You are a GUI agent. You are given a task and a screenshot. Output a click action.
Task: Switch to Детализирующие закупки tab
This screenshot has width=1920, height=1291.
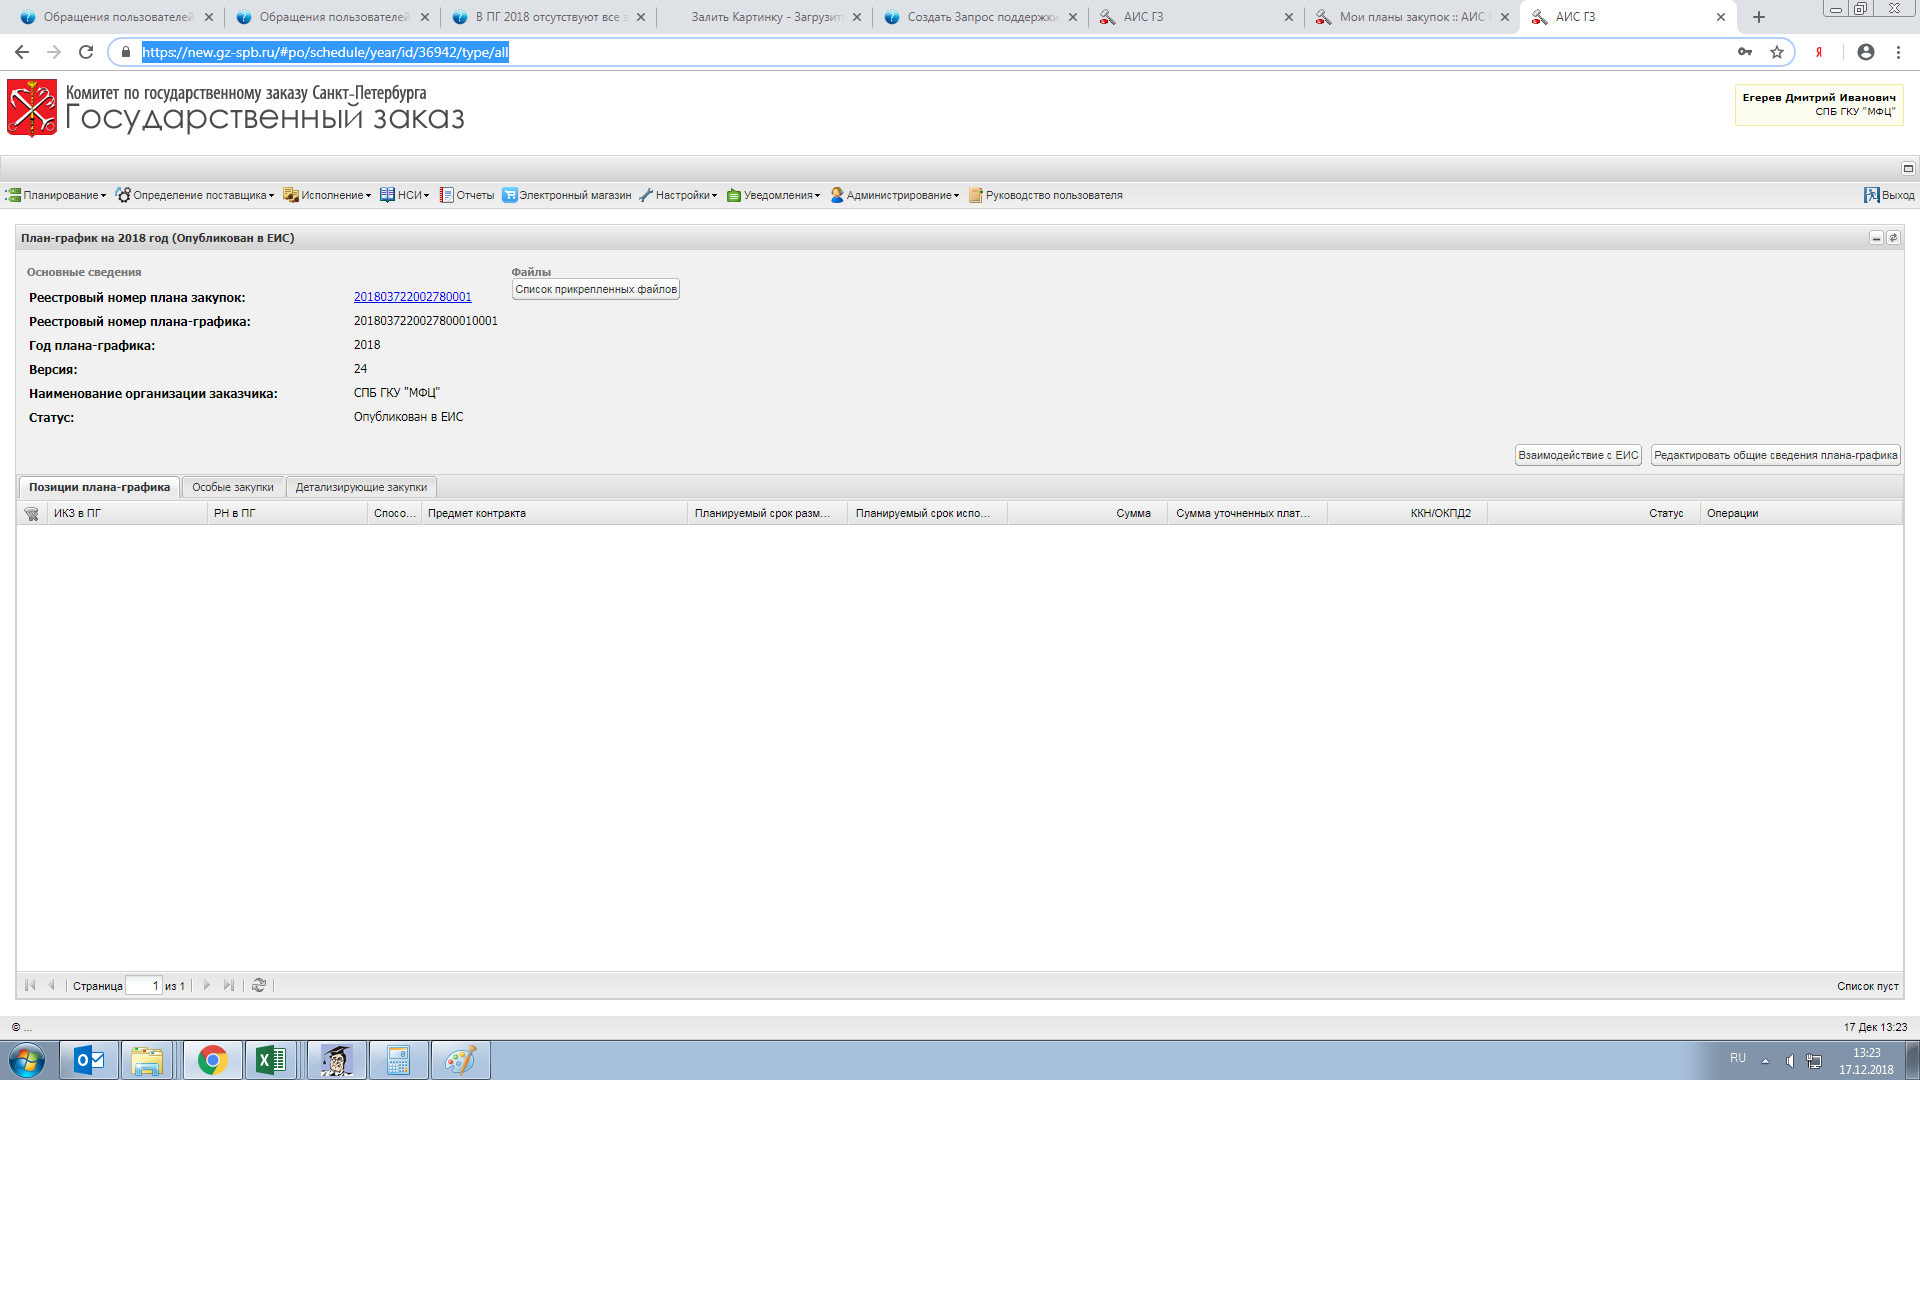(361, 488)
